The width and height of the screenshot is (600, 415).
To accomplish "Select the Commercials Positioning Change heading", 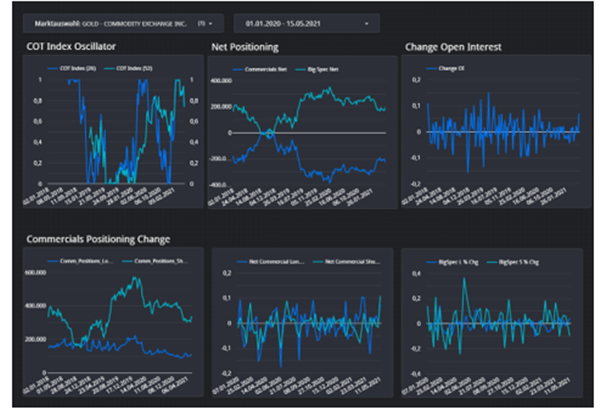I will [x=98, y=239].
